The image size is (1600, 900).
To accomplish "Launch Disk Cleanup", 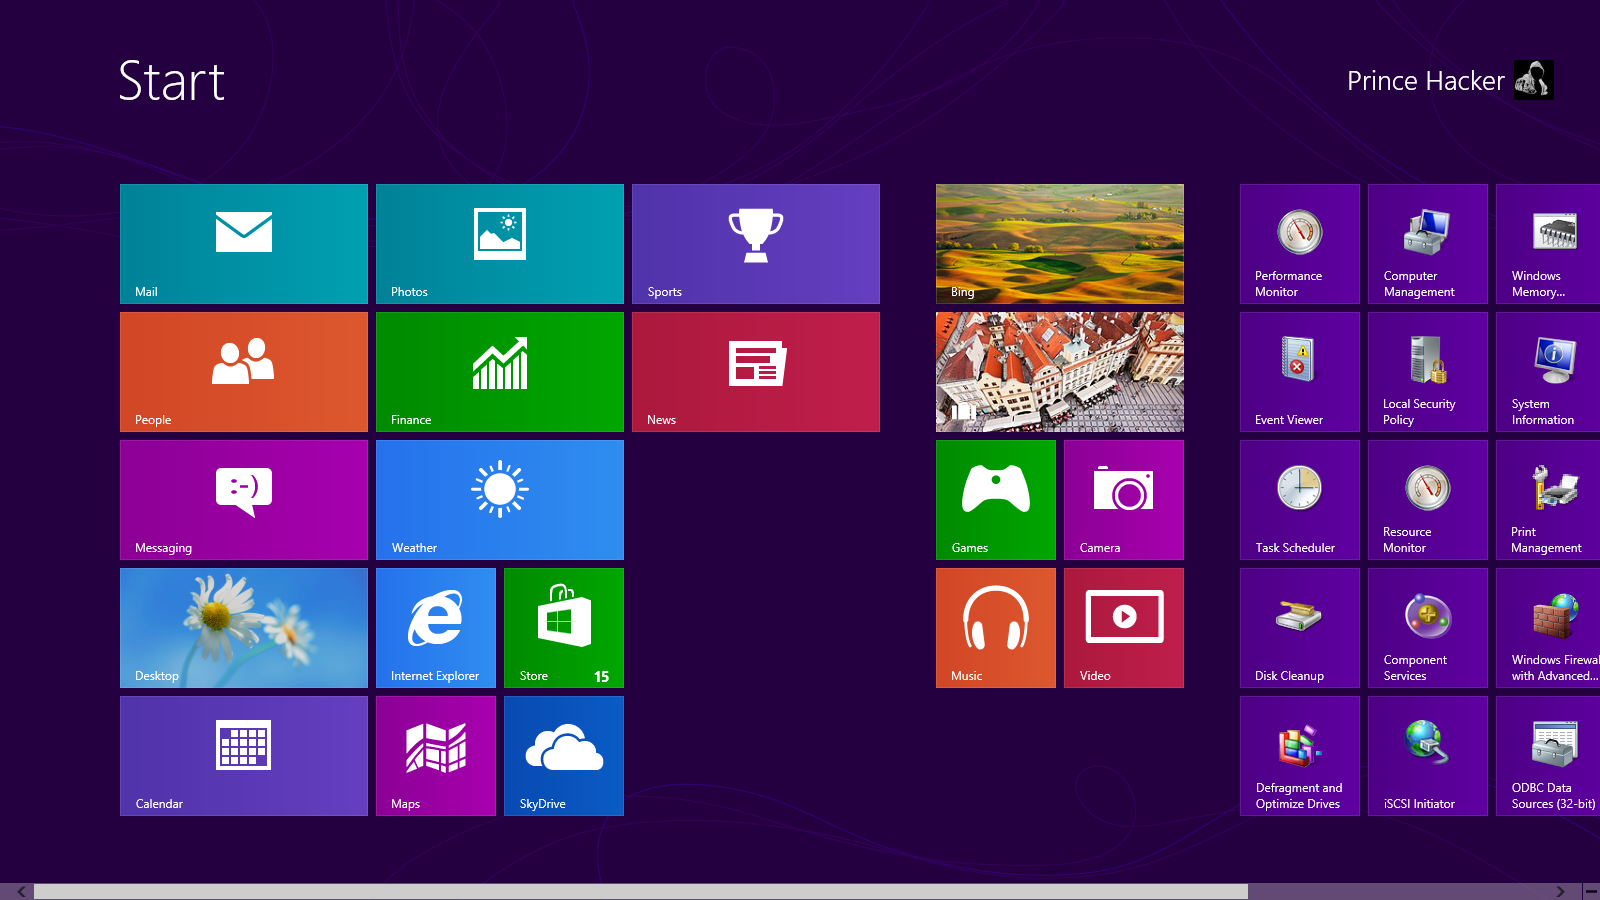I will point(1300,628).
